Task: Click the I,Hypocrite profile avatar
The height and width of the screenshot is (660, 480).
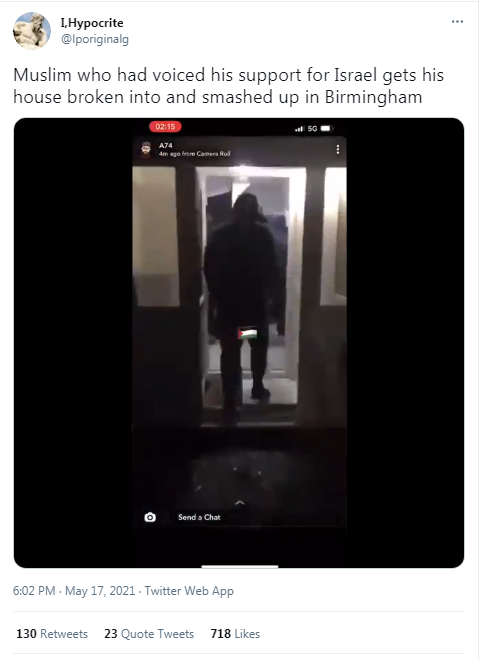Action: (x=32, y=31)
